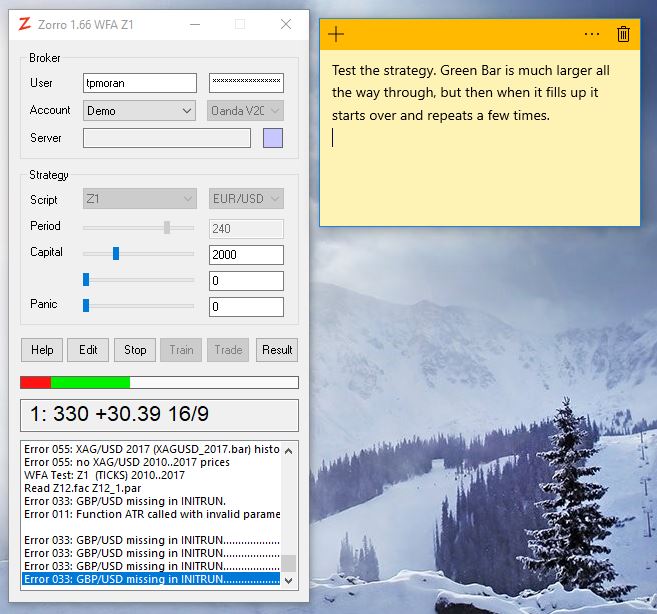Add a new sticky note with plus icon
Image resolution: width=657 pixels, height=614 pixels.
[336, 34]
